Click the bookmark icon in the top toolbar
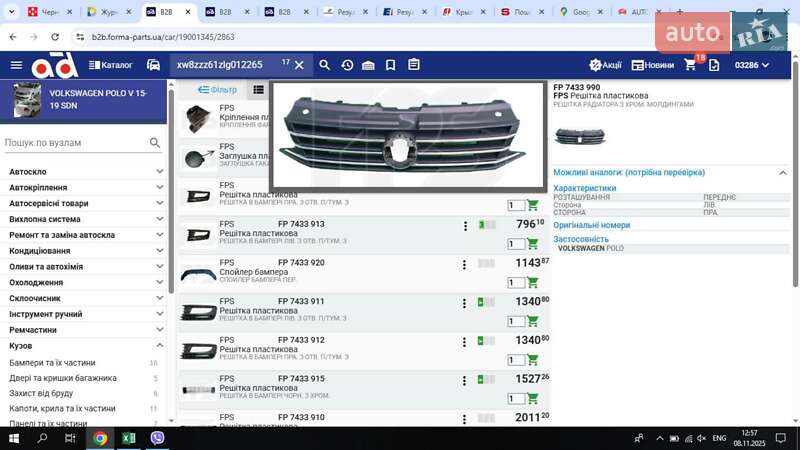Screen dimensions: 800x450 390,65
